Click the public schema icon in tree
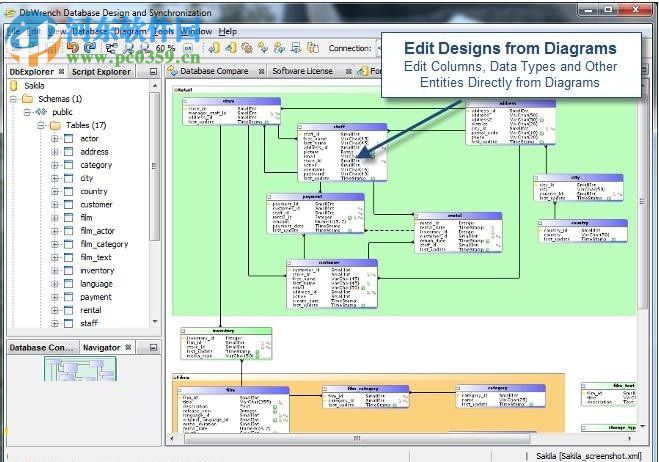This screenshot has height=462, width=659. 41,112
